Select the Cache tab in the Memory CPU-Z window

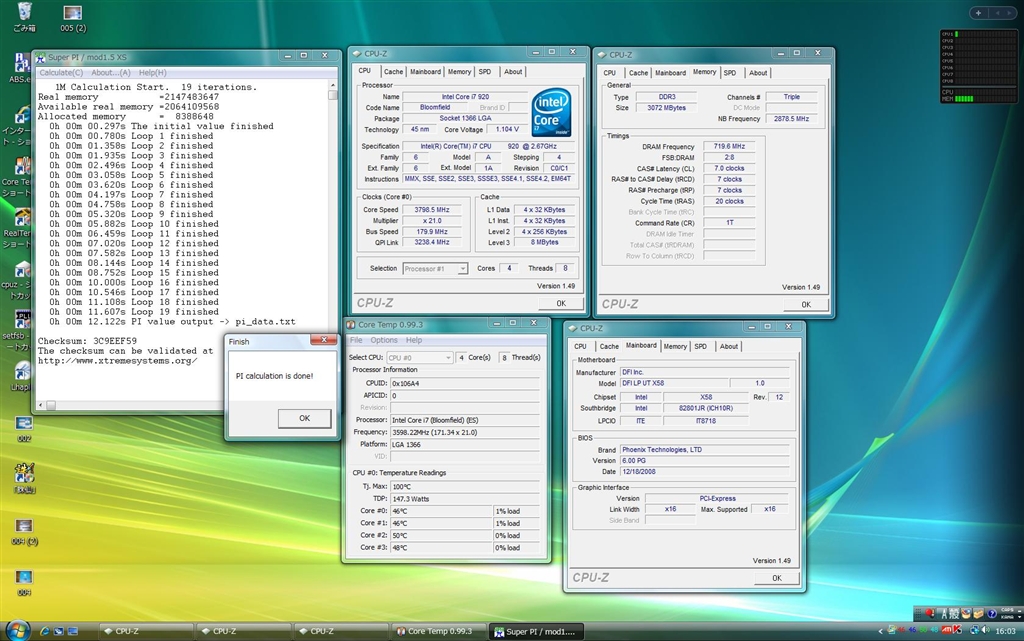(x=638, y=72)
